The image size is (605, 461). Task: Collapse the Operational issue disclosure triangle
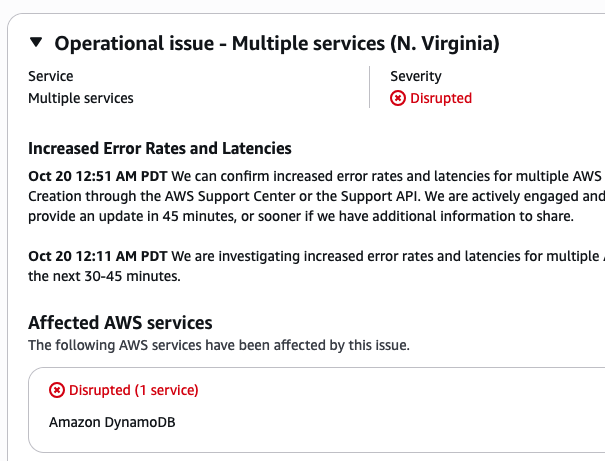[x=37, y=43]
